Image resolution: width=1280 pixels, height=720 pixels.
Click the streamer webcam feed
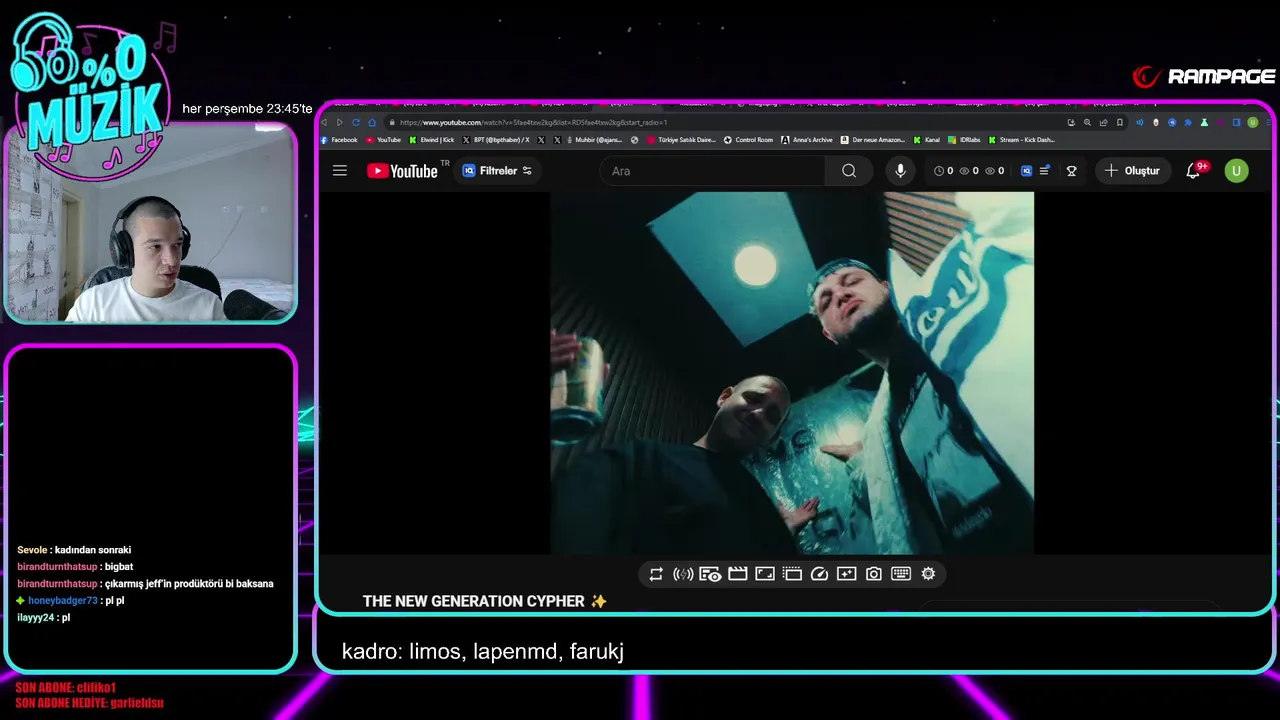[x=151, y=224]
